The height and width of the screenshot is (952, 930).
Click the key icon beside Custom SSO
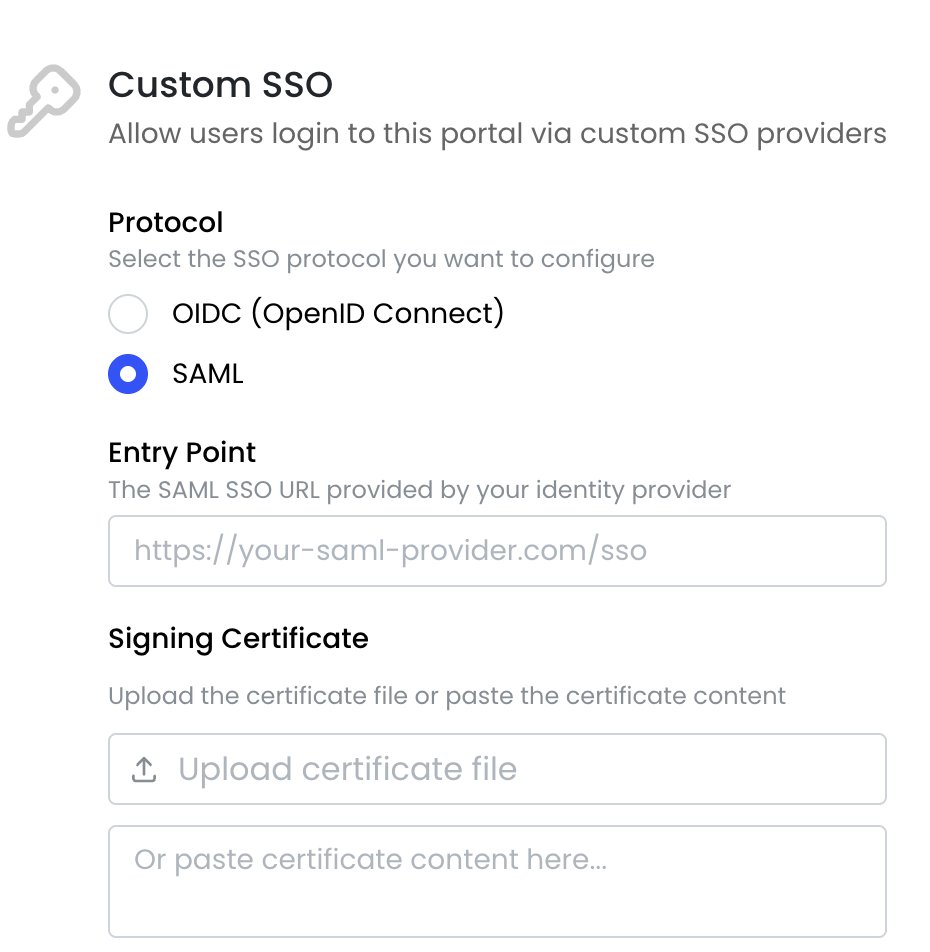[42, 100]
